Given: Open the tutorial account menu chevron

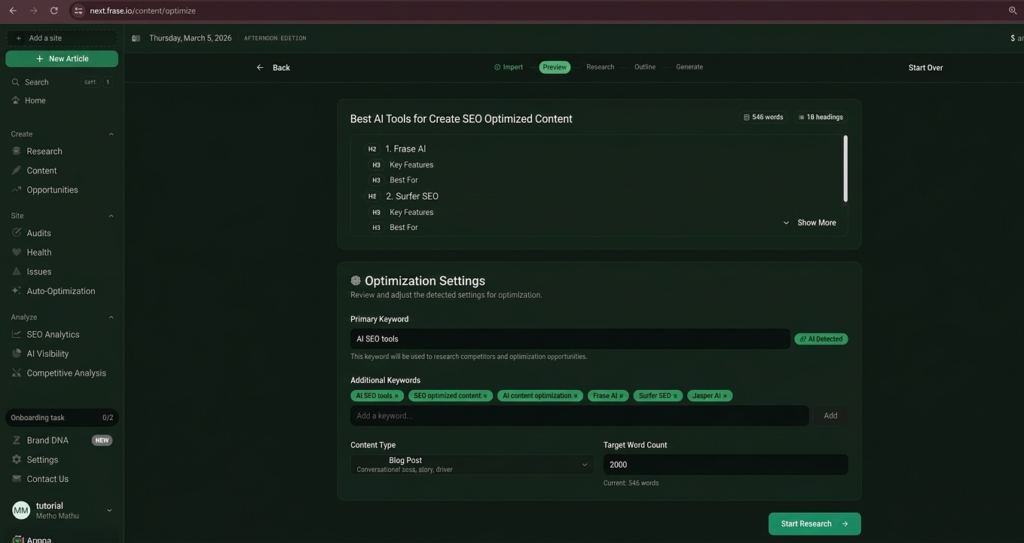Looking at the screenshot, I should click(109, 510).
